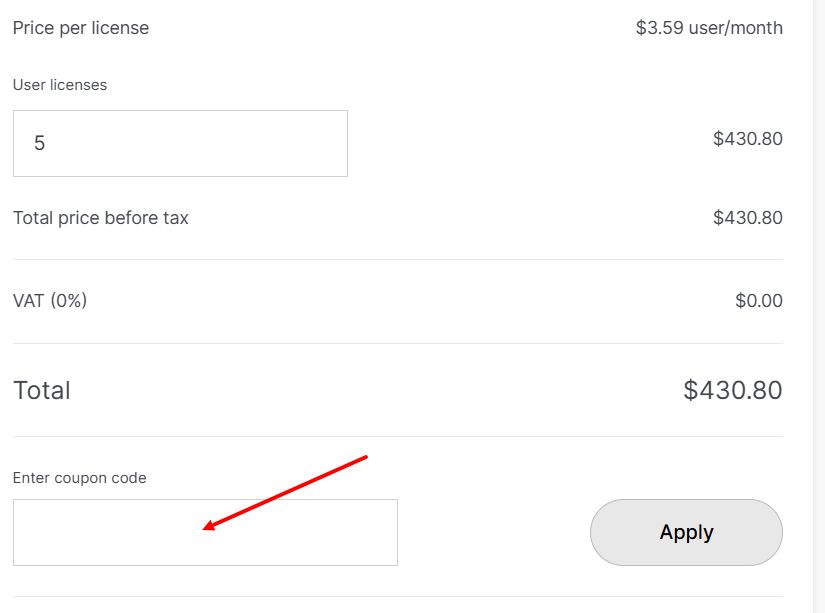Click inside the User licenses input field
Image resolution: width=825 pixels, height=613 pixels.
pyautogui.click(x=180, y=142)
